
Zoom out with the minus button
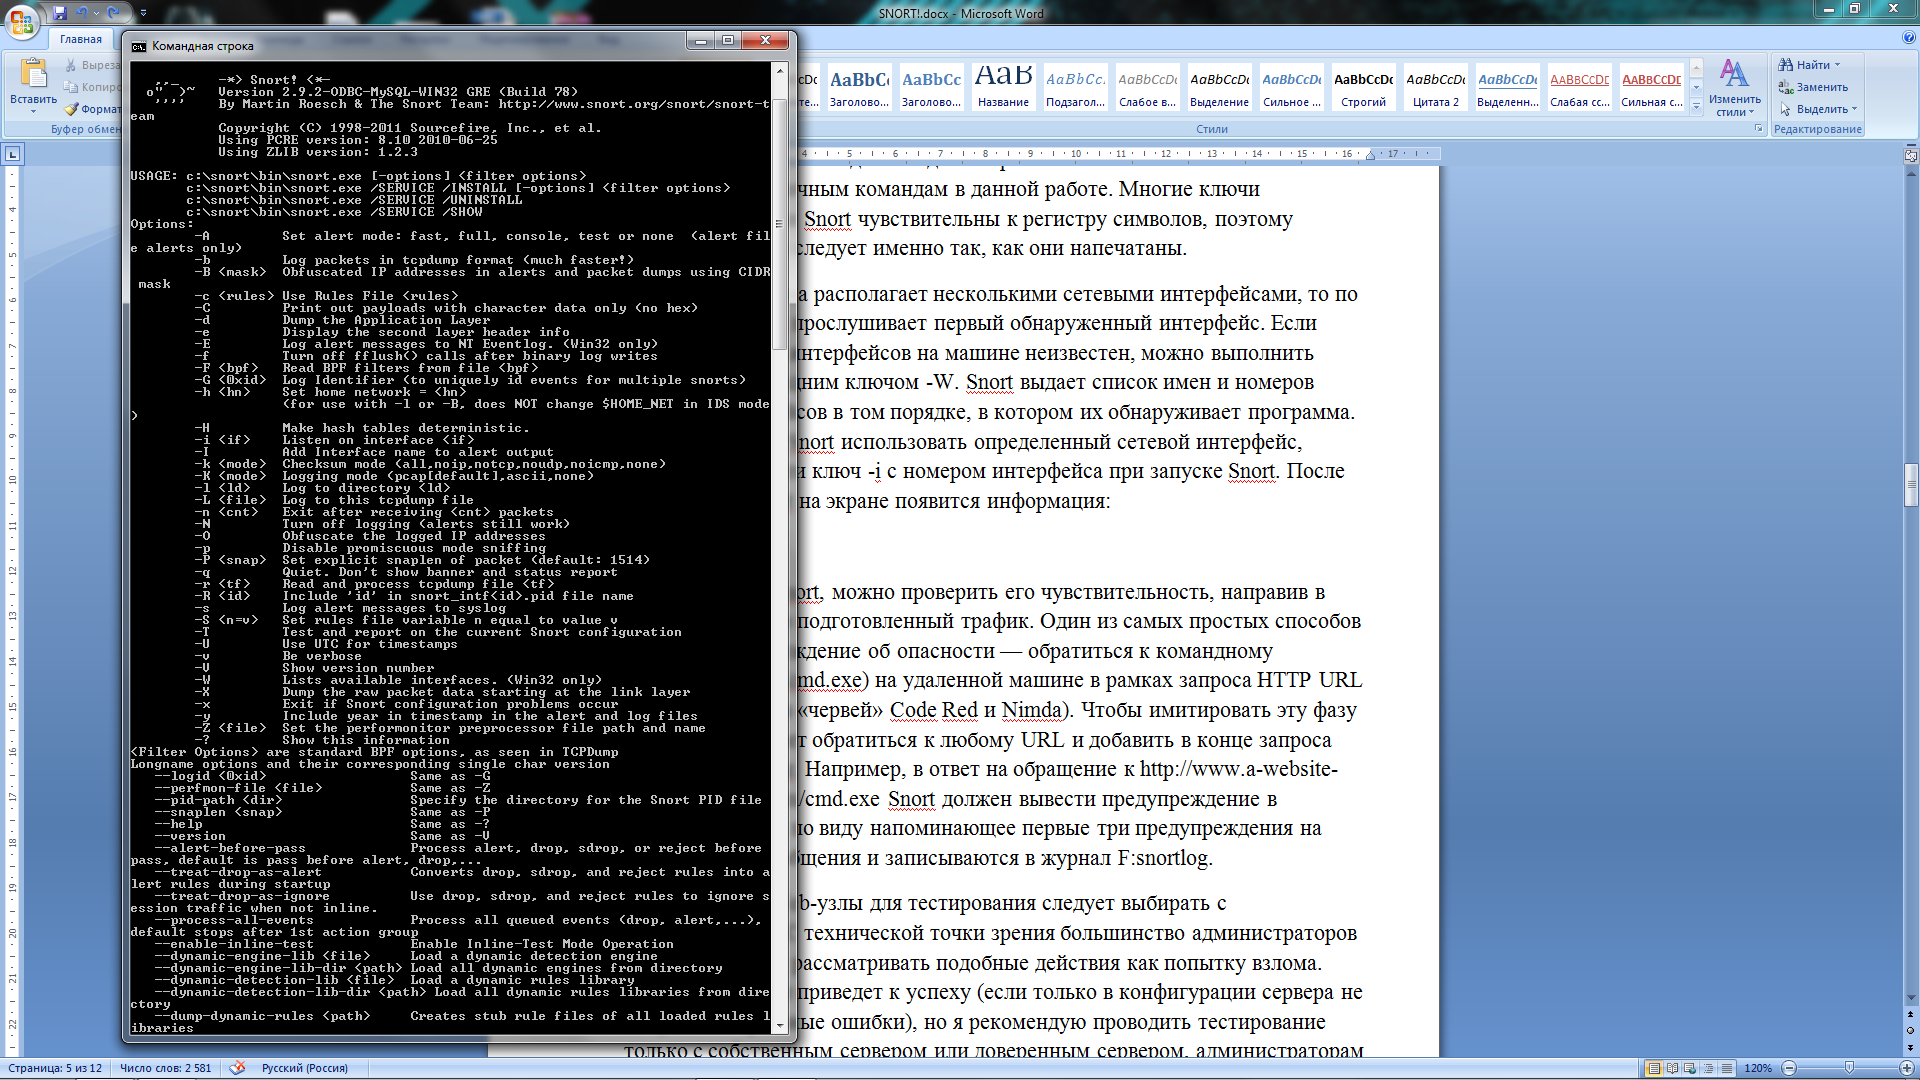[1789, 1068]
